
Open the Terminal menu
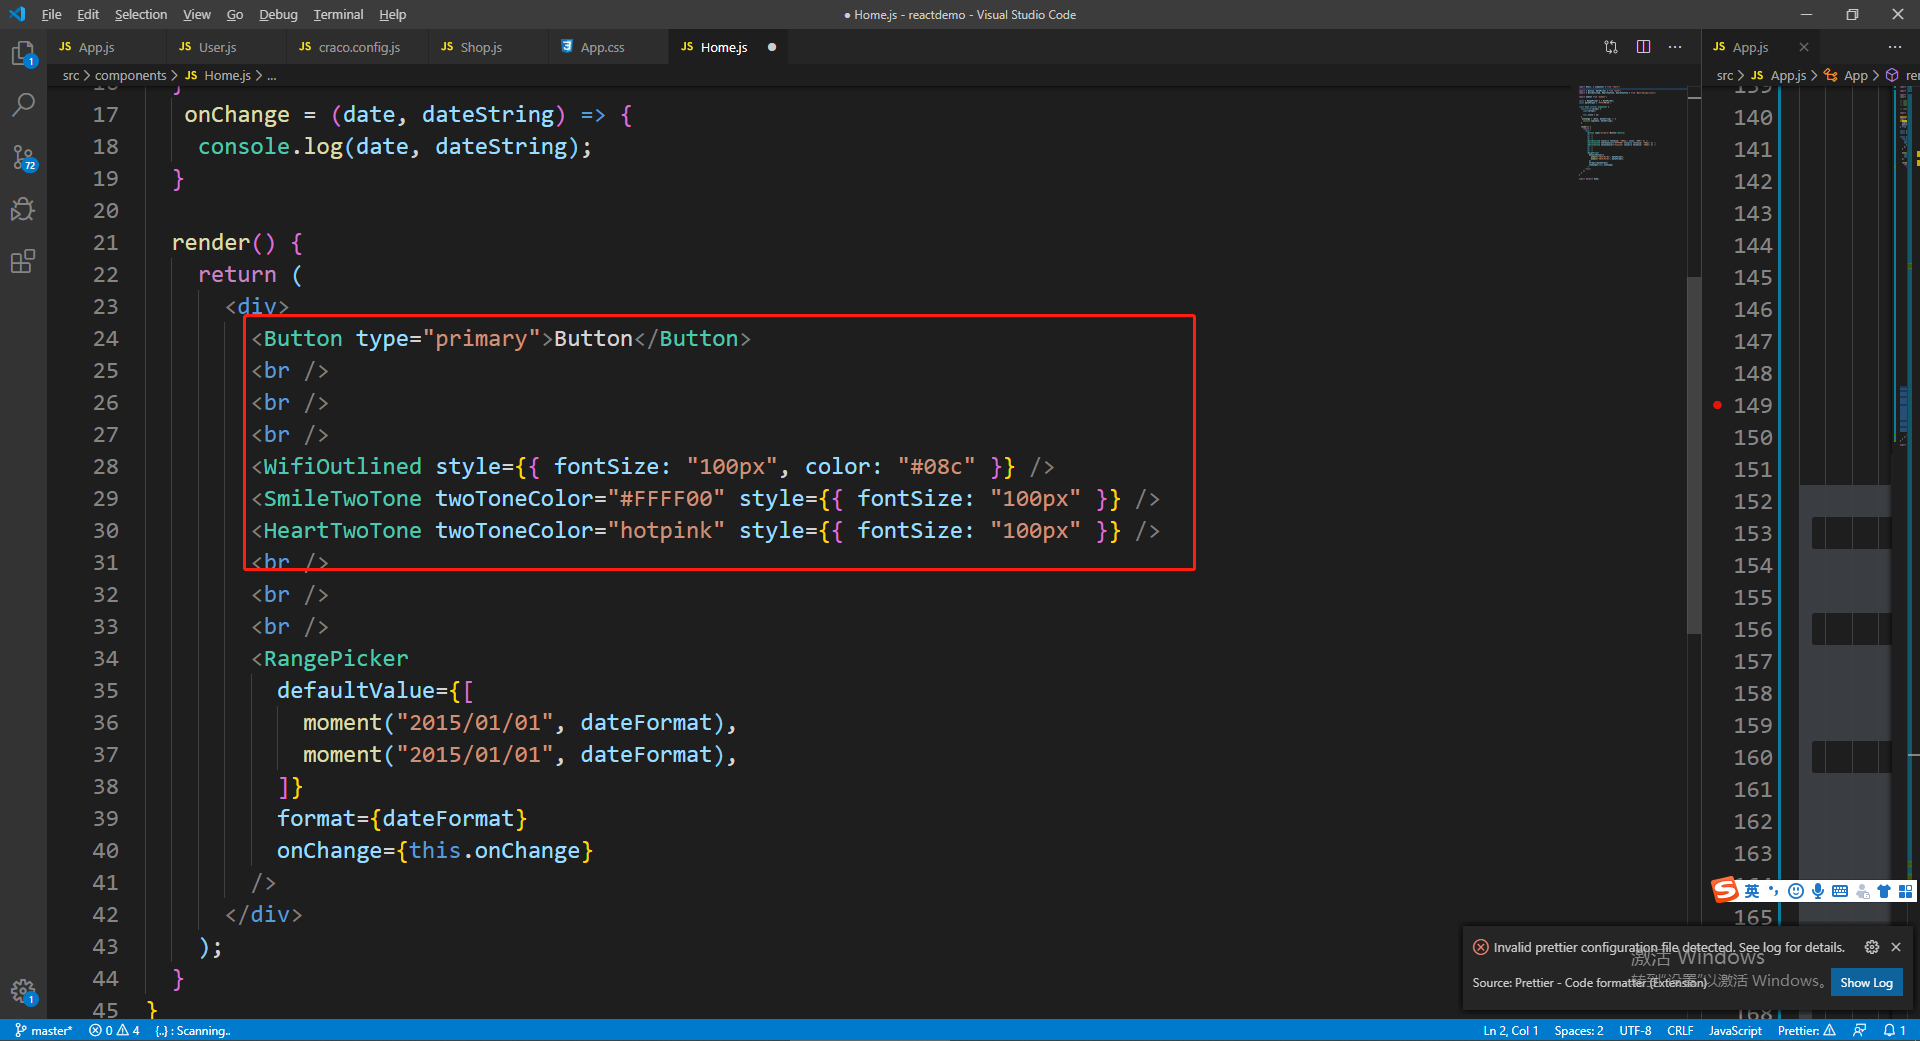click(338, 14)
